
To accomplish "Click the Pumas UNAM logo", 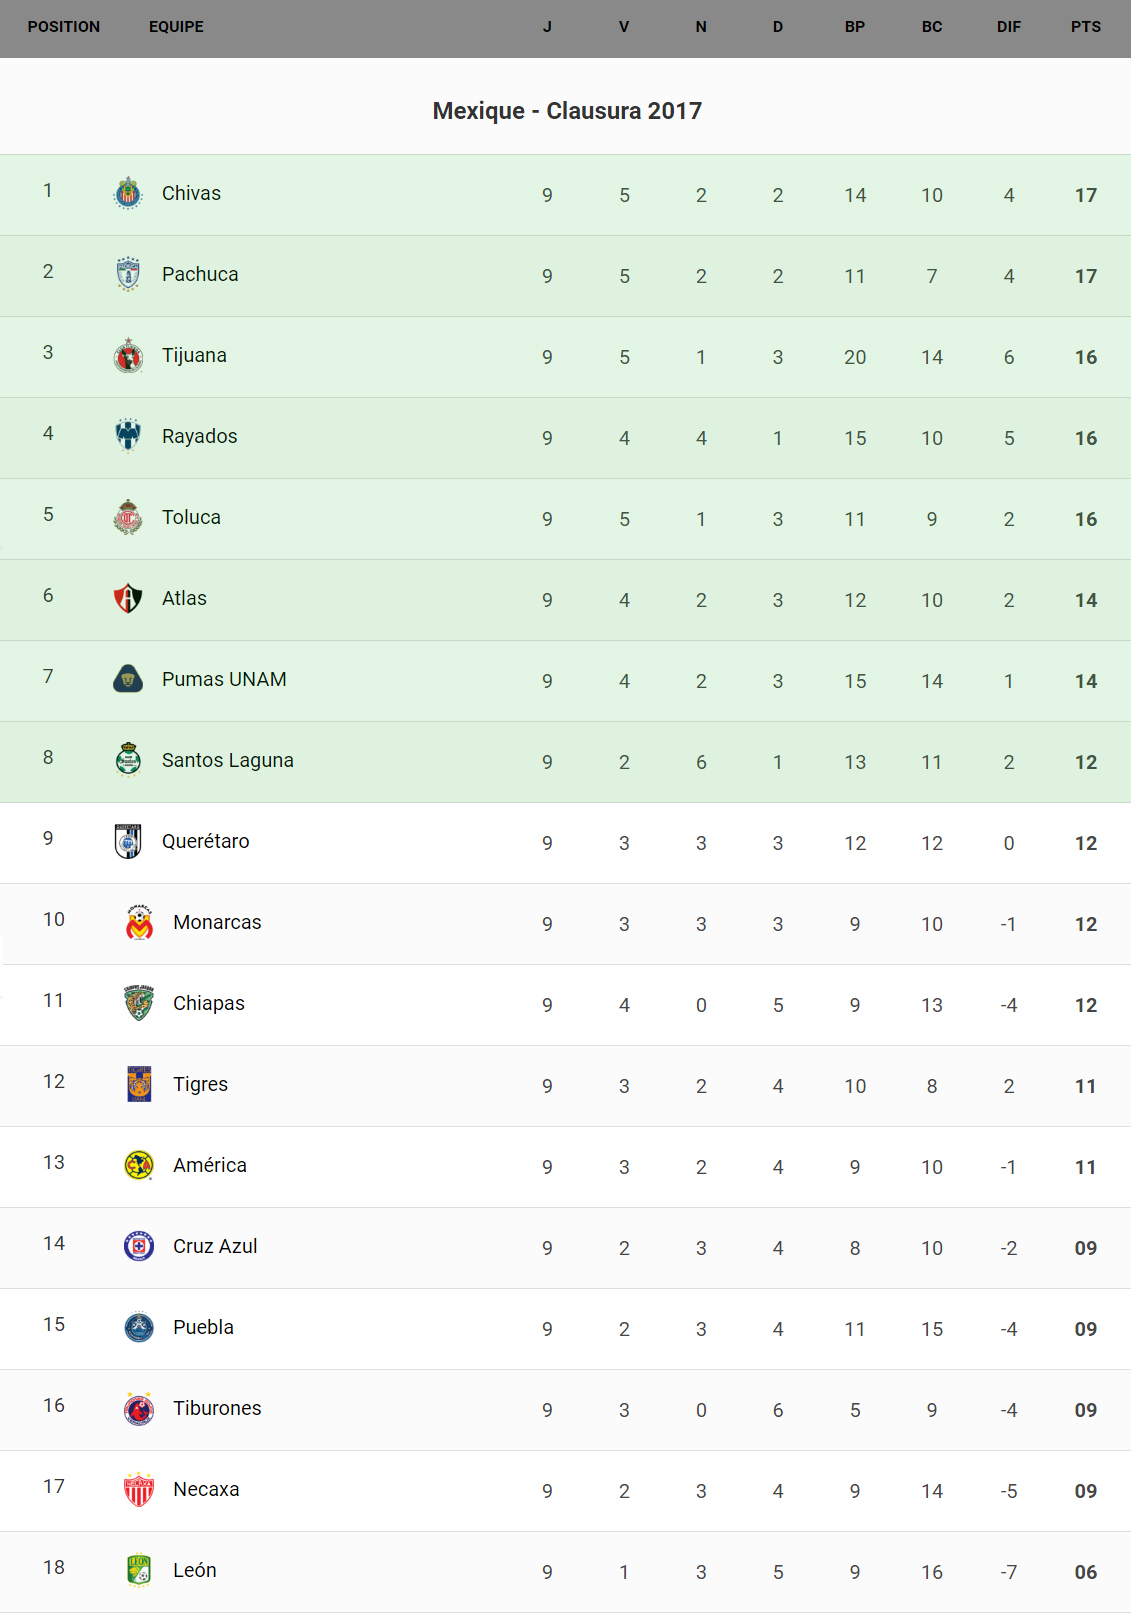I will pos(128,679).
